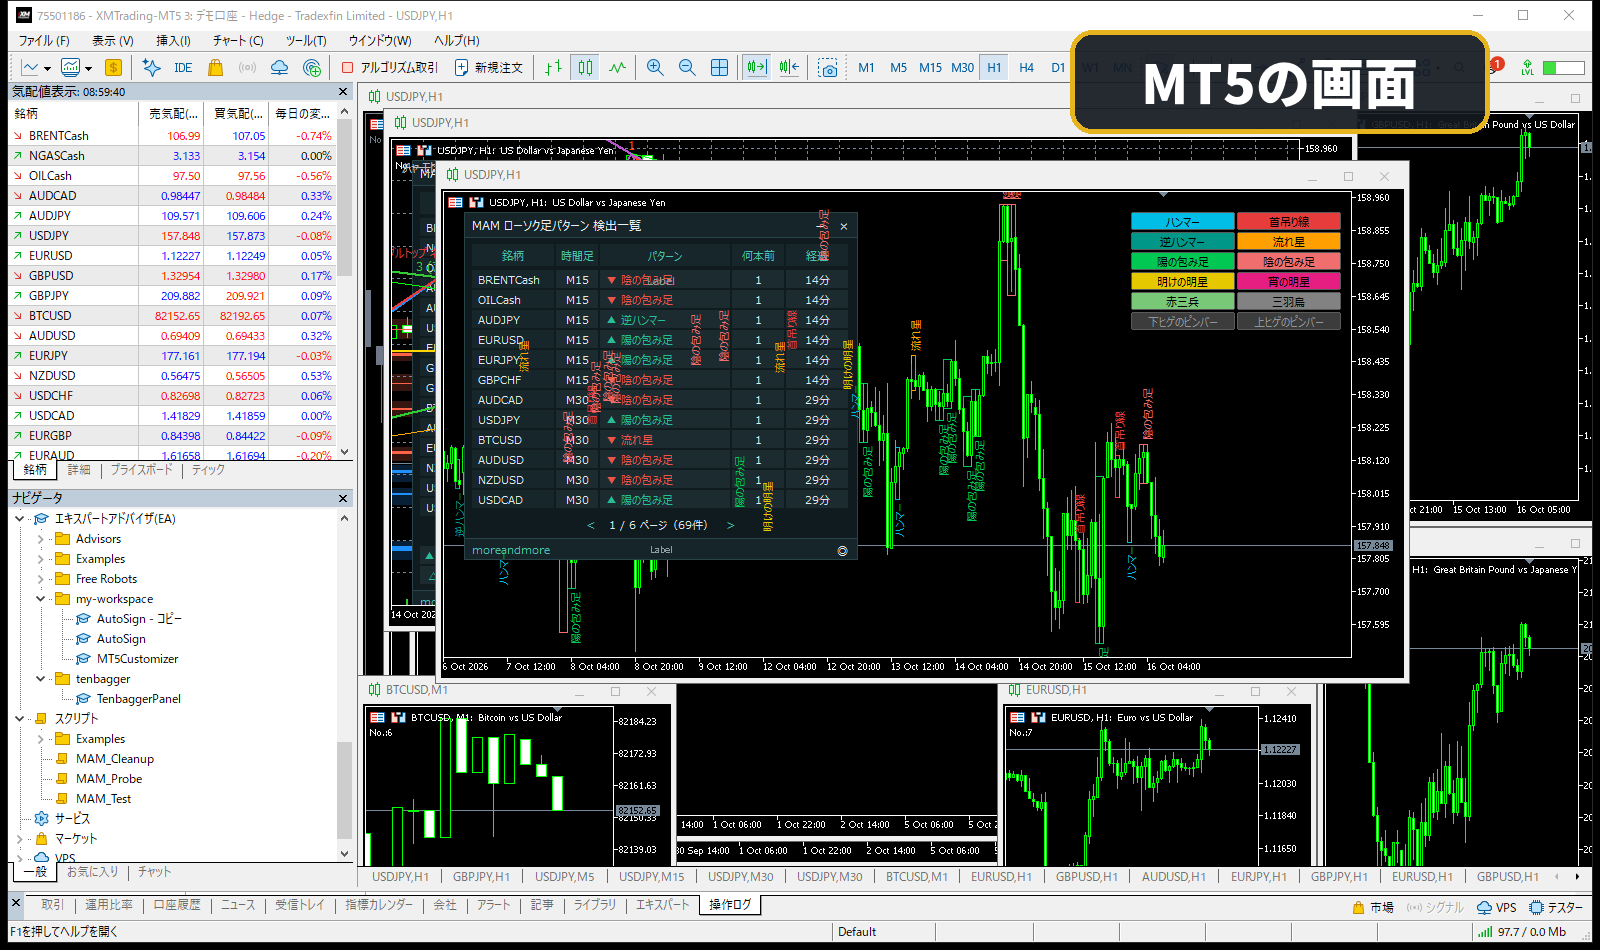Open the チャート(C) menu
The image size is (1600, 950).
(x=238, y=41)
